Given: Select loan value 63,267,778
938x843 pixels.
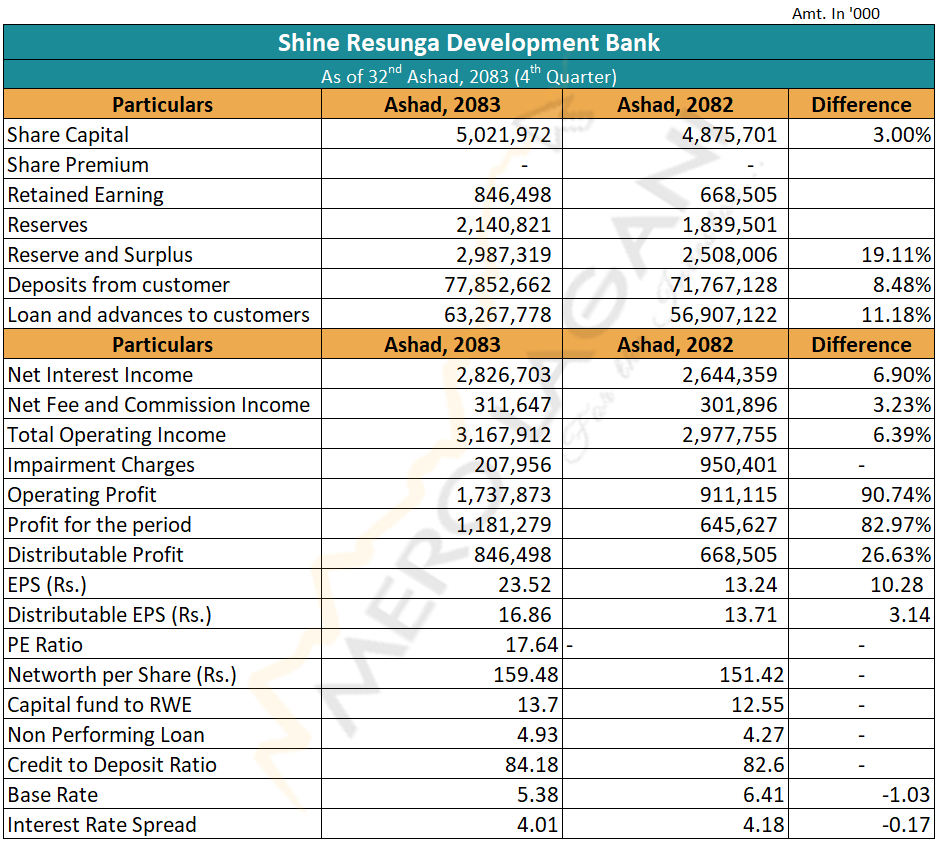Looking at the screenshot, I should 498,314.
